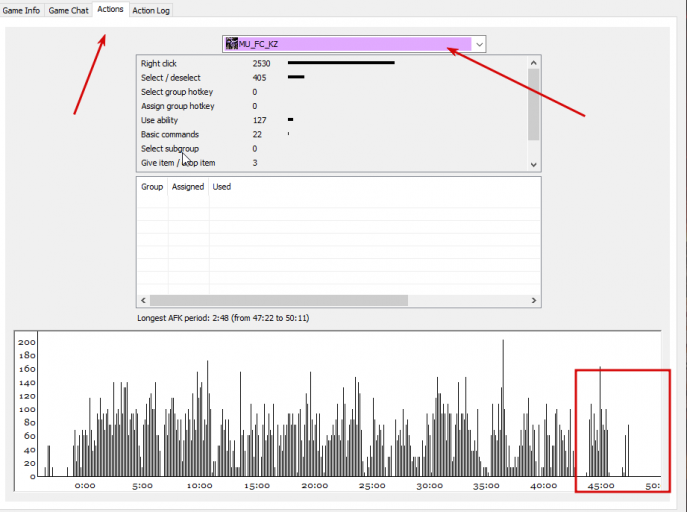Click the 0:00 label on APM chart
The height and width of the screenshot is (512, 687).
(85, 486)
